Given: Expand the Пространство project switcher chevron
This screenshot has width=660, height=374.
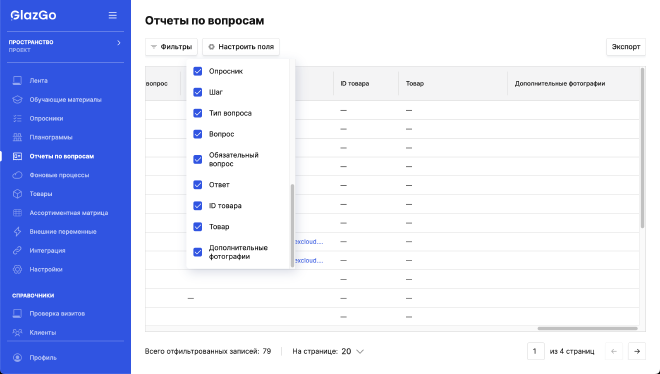Looking at the screenshot, I should tap(119, 42).
